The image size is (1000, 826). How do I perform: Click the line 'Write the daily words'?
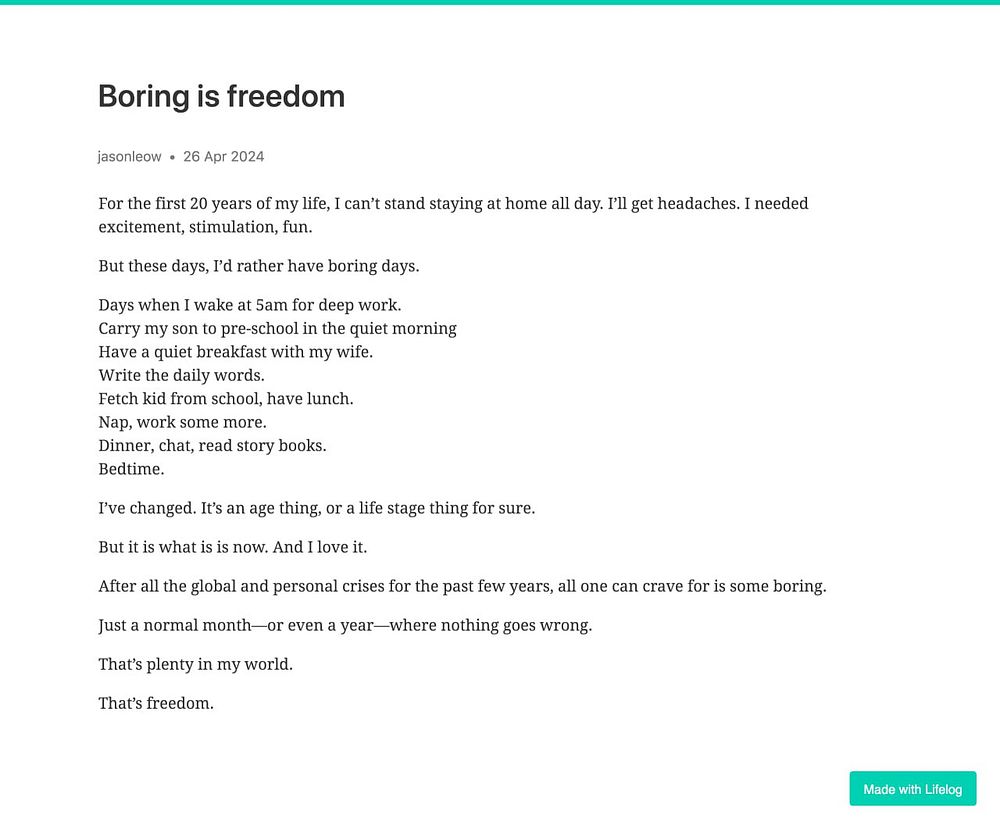[x=181, y=375]
